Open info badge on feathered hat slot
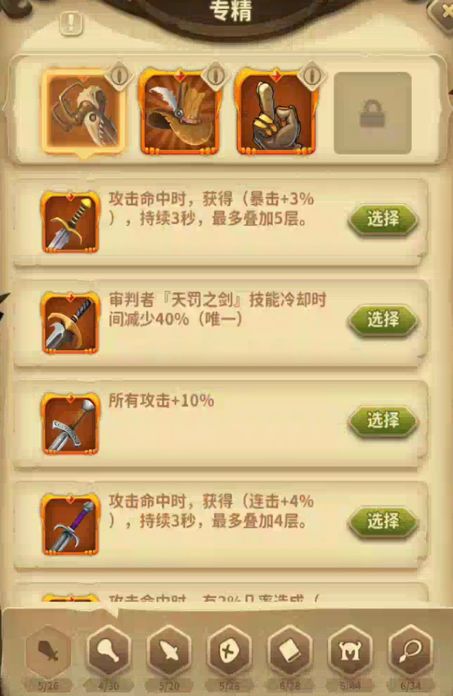The width and height of the screenshot is (453, 696). point(215,74)
